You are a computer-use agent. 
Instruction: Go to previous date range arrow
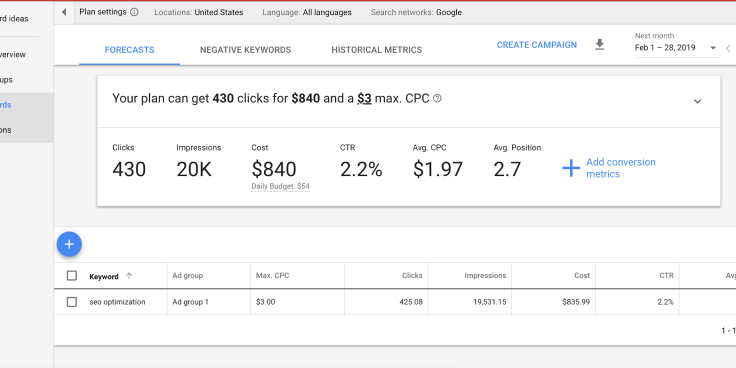[728, 48]
